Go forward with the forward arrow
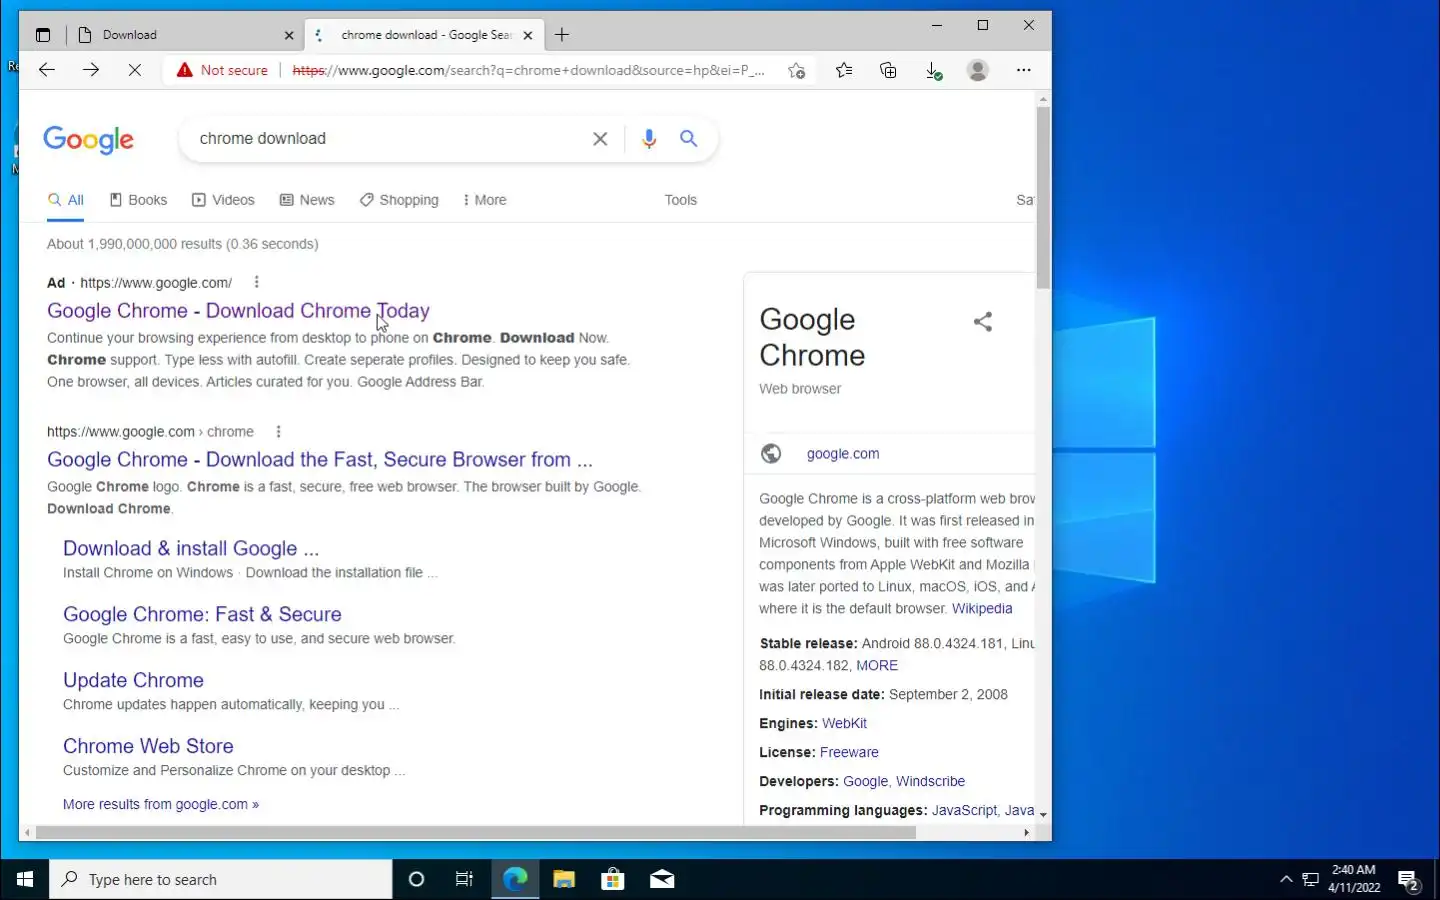The height and width of the screenshot is (900, 1440). pyautogui.click(x=91, y=70)
